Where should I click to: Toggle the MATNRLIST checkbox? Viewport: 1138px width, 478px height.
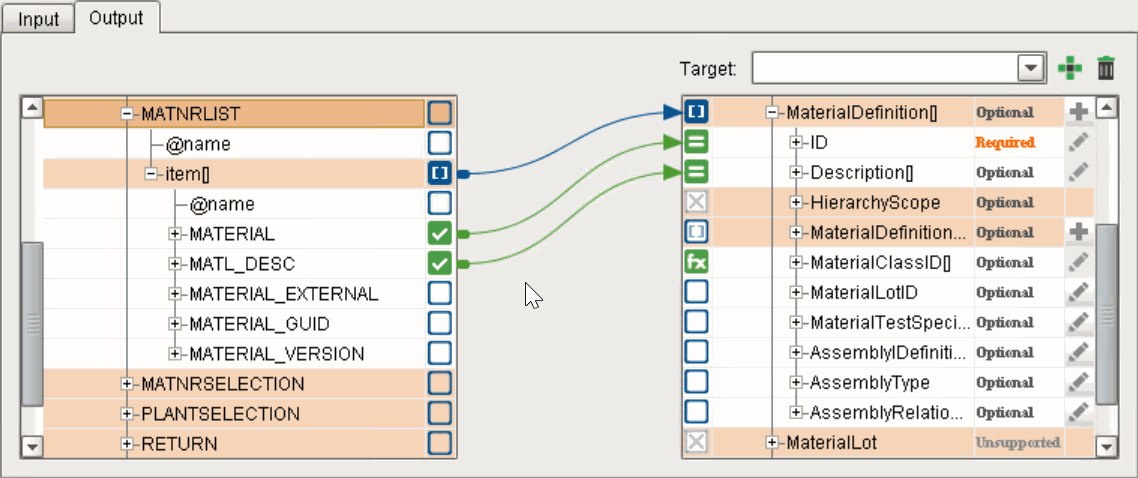point(440,113)
